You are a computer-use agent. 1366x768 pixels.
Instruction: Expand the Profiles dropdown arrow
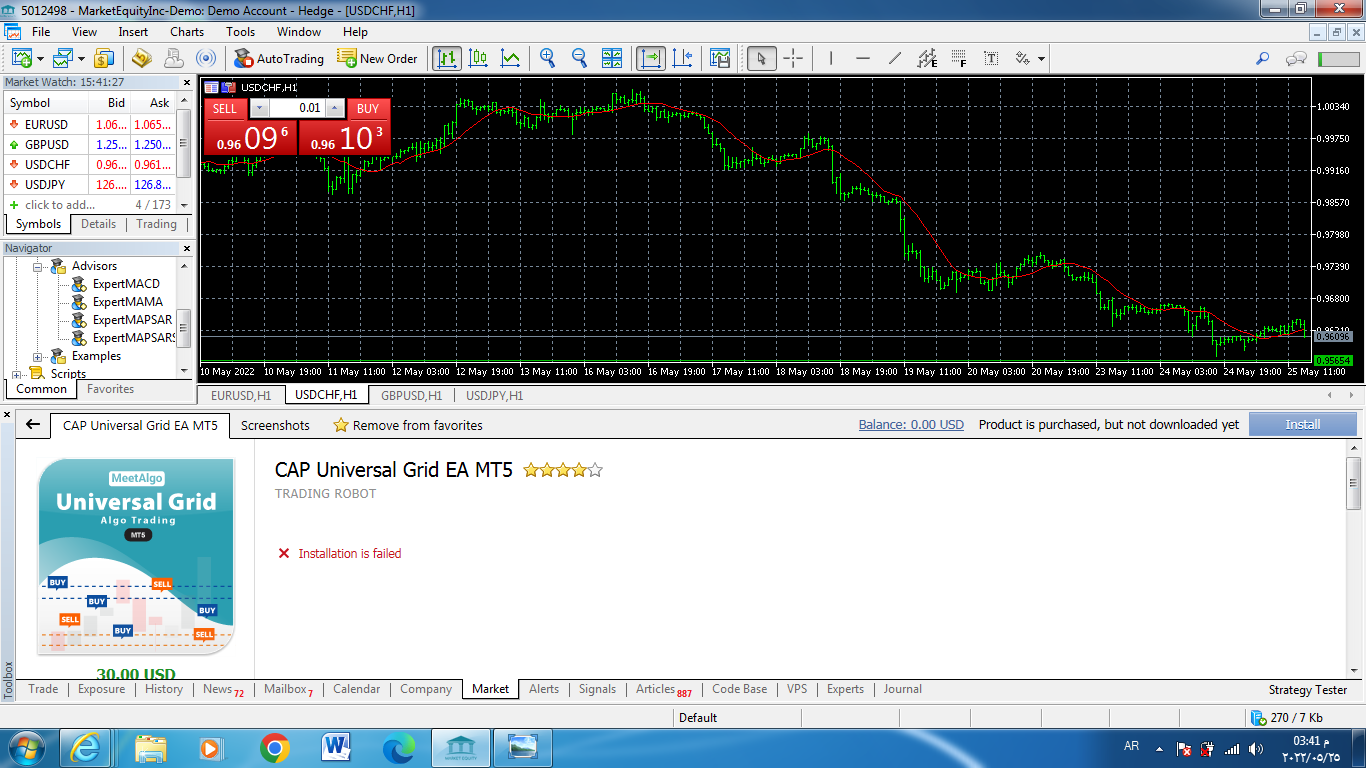(x=82, y=58)
